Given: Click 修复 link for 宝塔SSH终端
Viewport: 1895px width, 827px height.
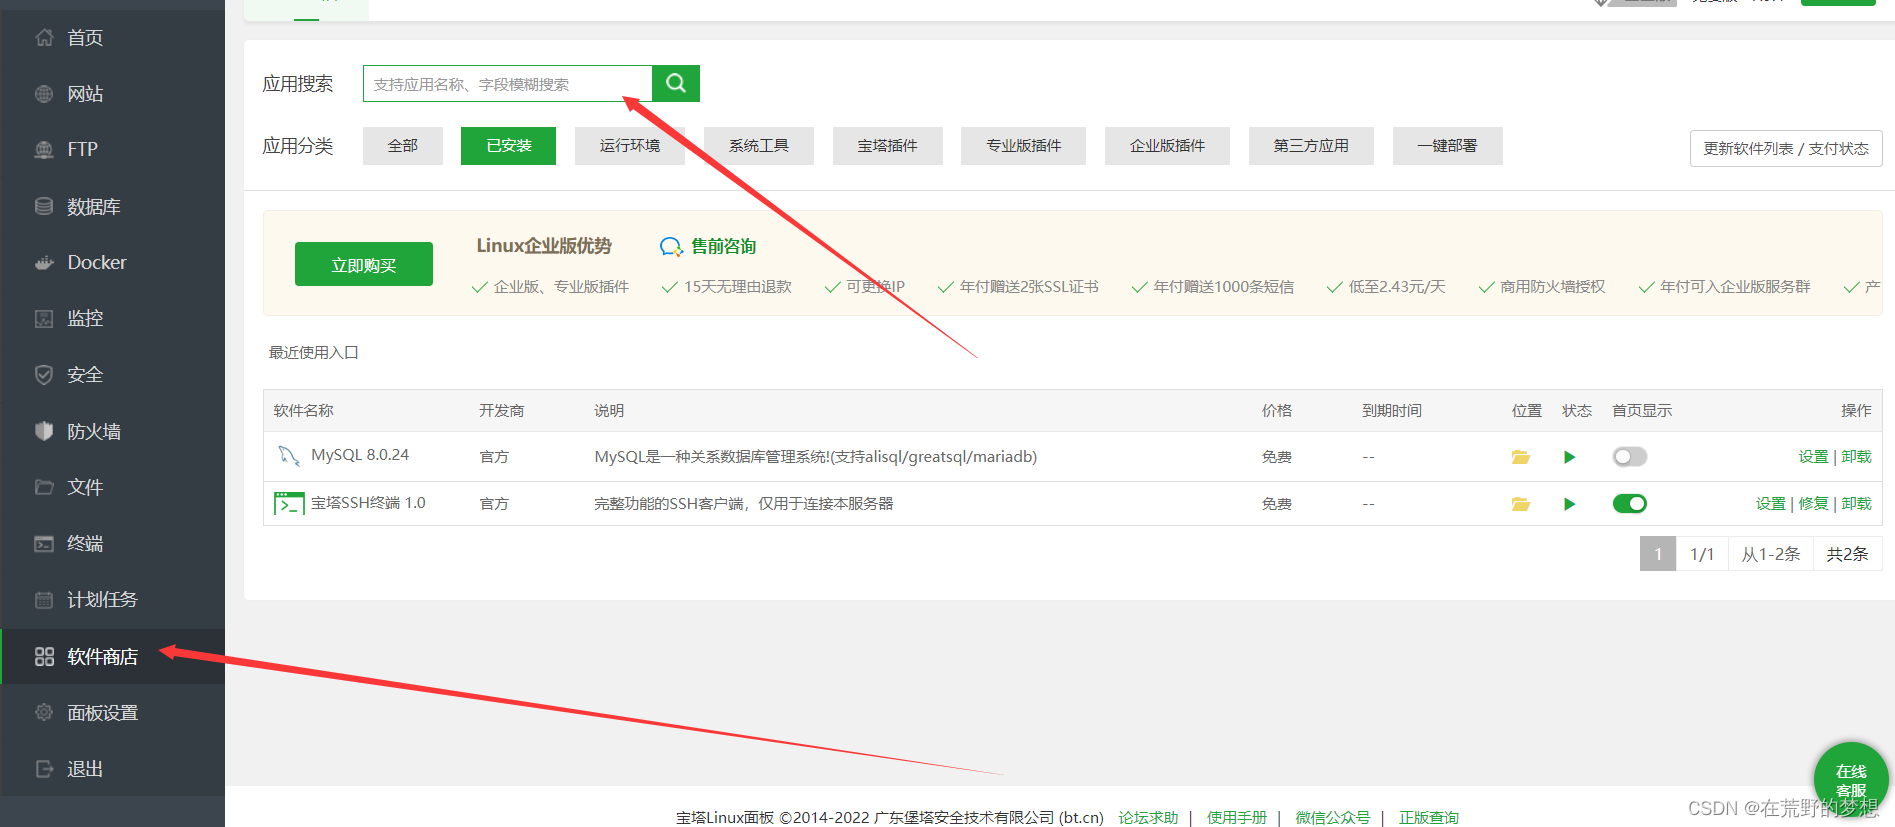Looking at the screenshot, I should (1813, 504).
